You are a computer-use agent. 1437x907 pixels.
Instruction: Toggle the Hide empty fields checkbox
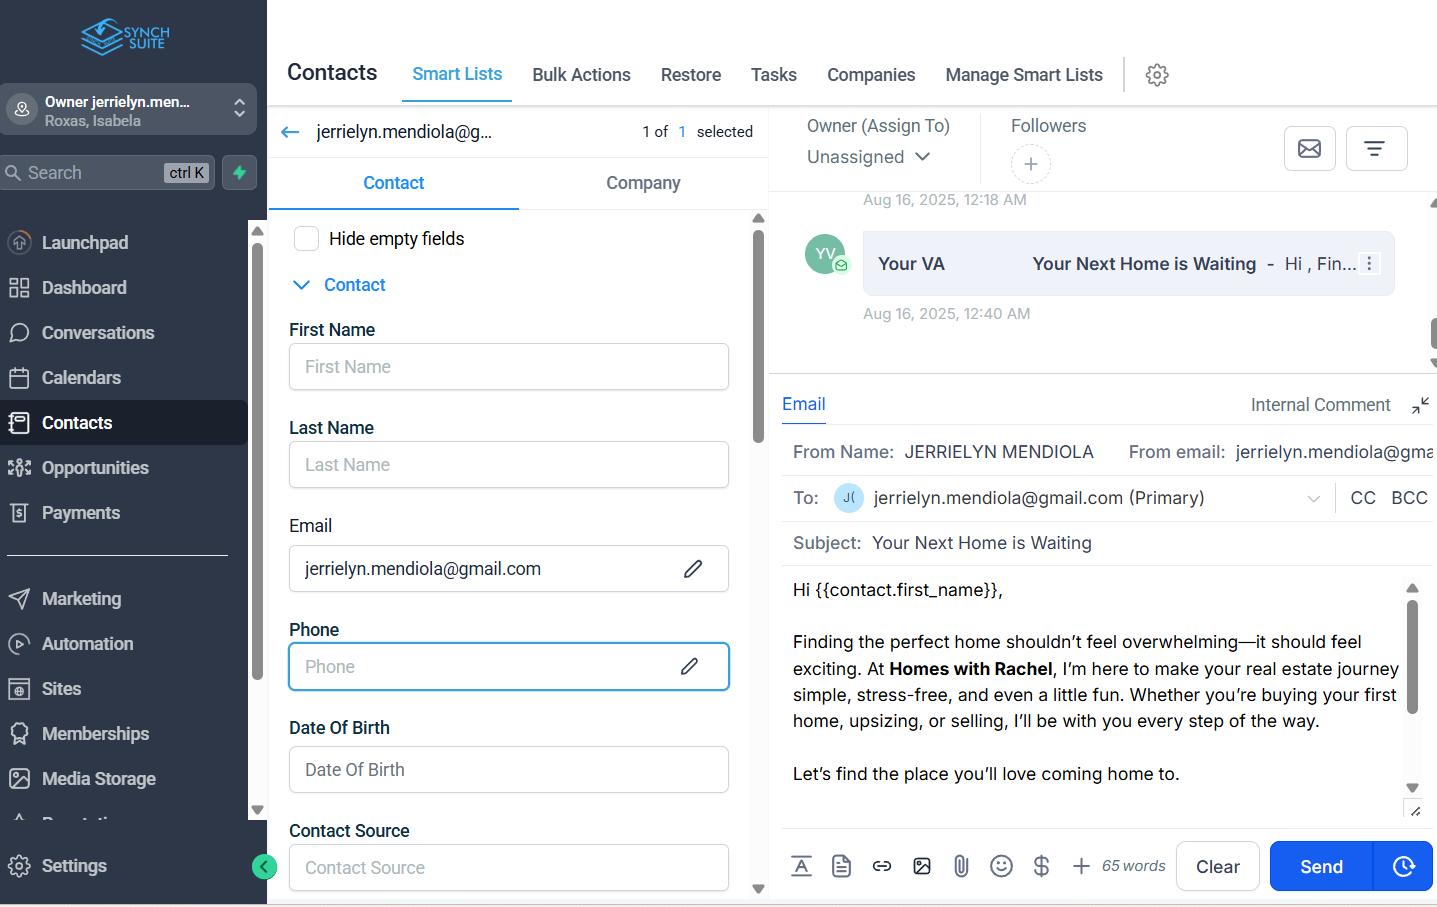(x=307, y=239)
